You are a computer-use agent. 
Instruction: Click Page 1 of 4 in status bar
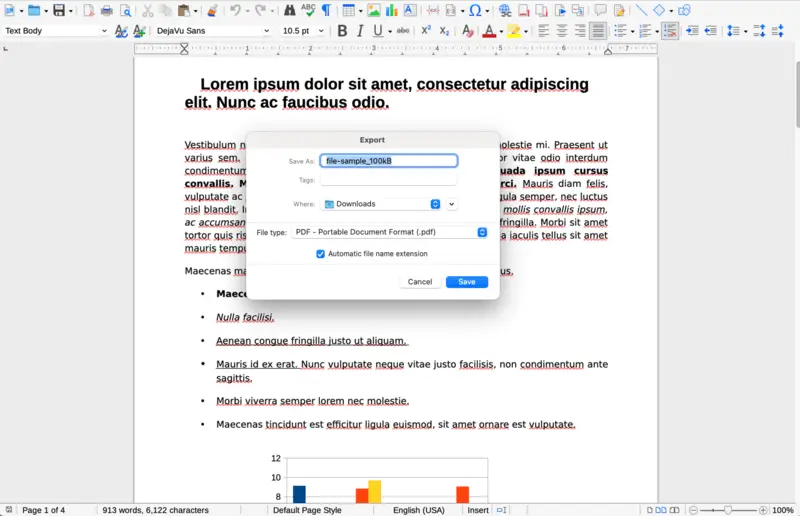point(43,510)
